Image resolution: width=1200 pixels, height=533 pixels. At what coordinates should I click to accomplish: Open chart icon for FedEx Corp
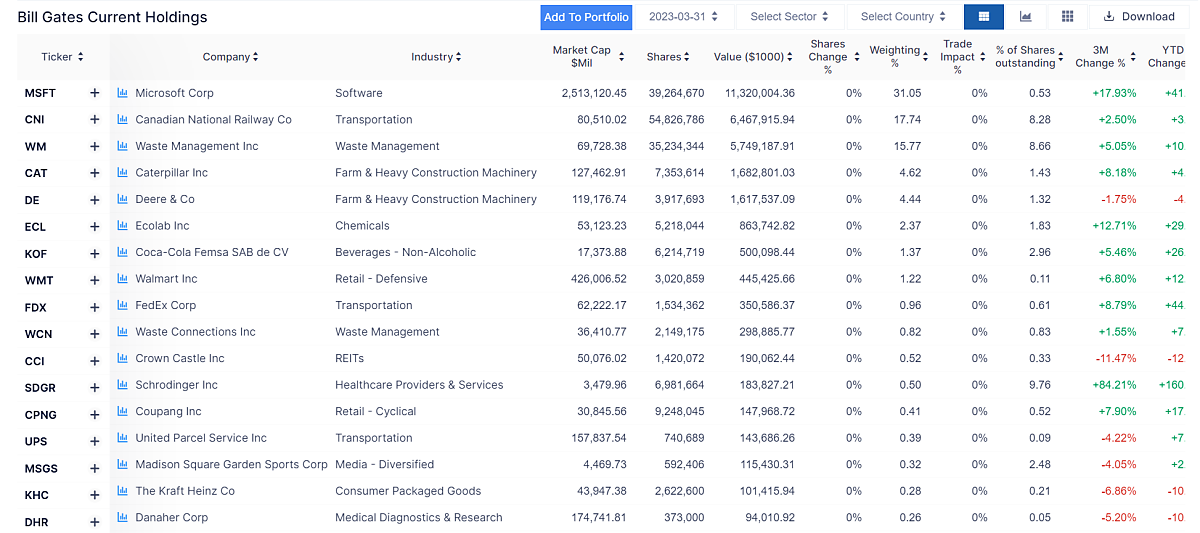[123, 306]
